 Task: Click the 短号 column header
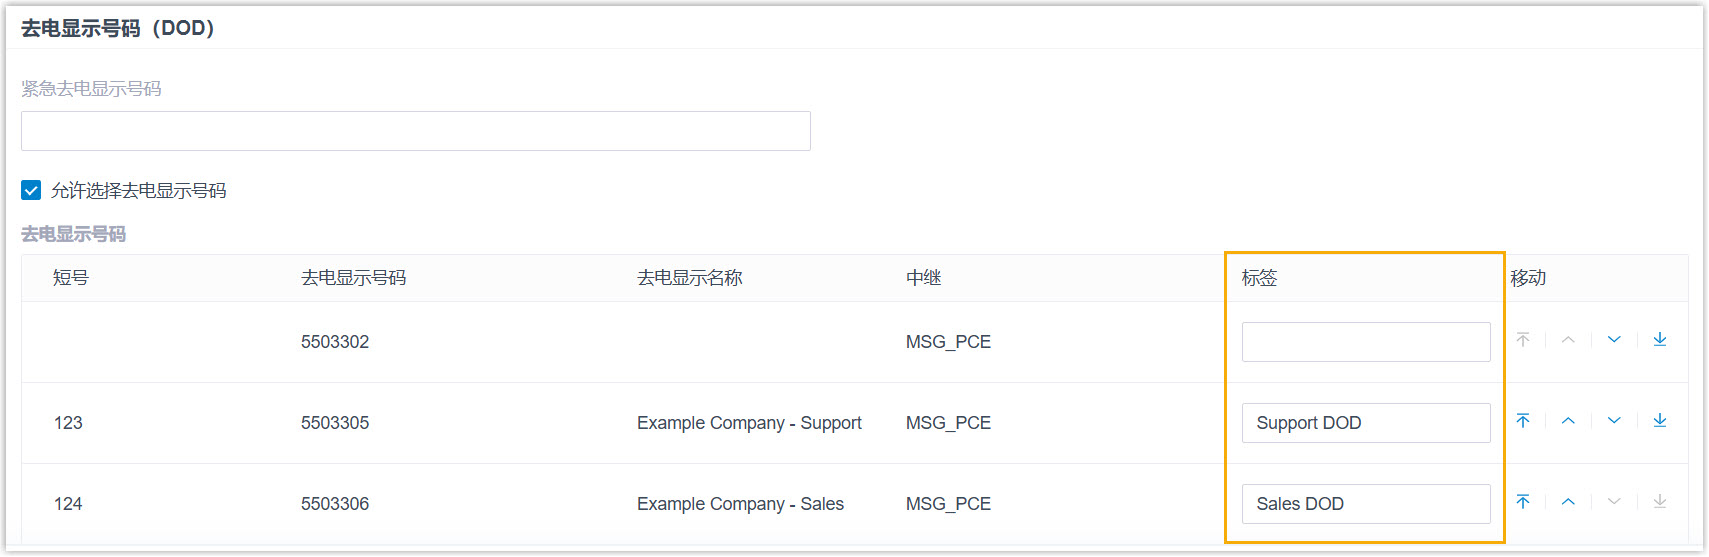click(71, 278)
